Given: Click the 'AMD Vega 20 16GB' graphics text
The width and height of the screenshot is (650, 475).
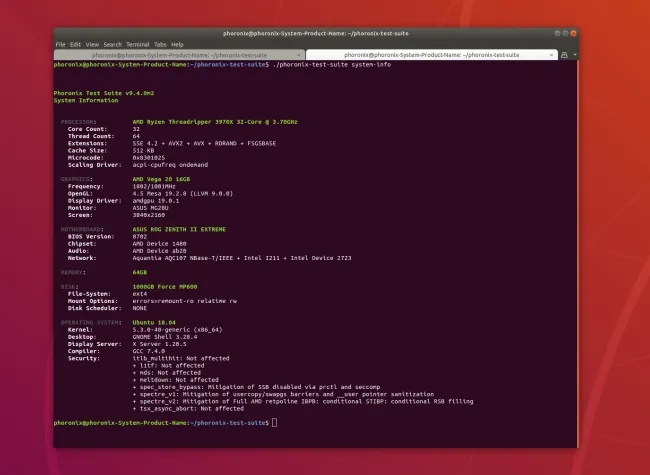Looking at the screenshot, I should click(161, 179).
